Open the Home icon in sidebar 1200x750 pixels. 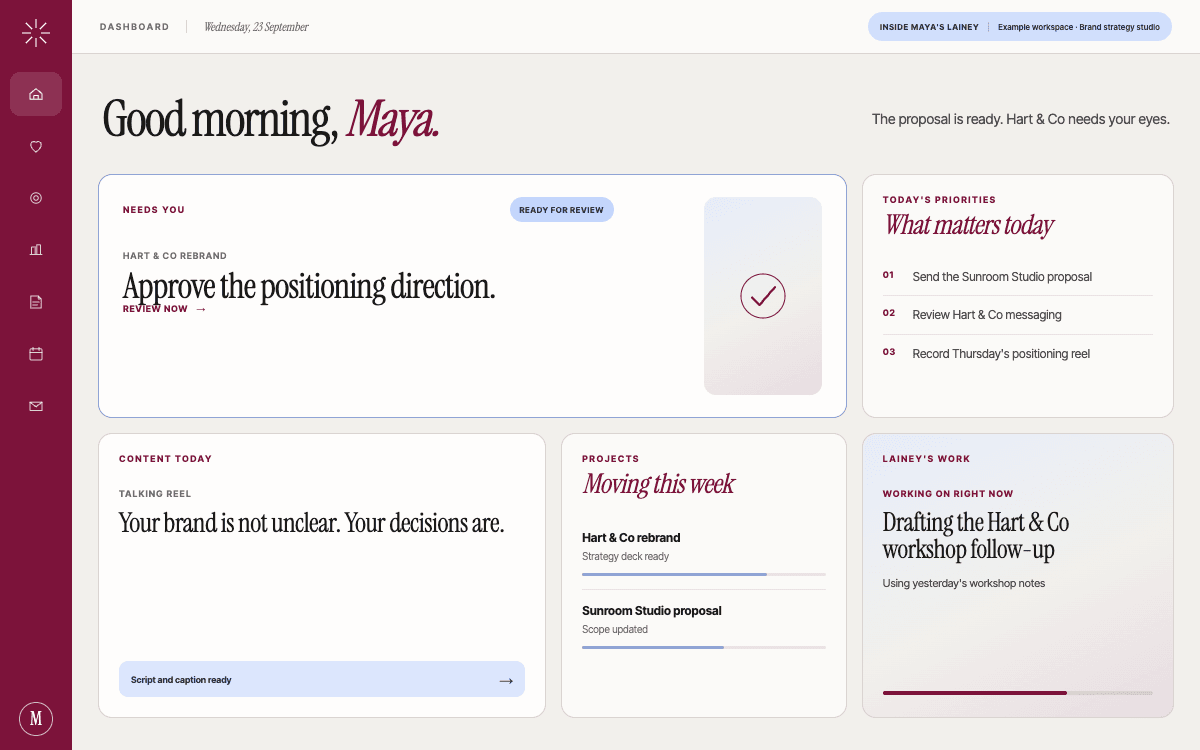[36, 94]
